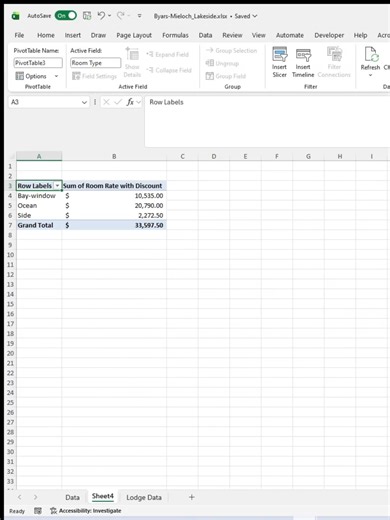This screenshot has height=520, width=390.
Task: Open the Review tab
Action: (232, 35)
